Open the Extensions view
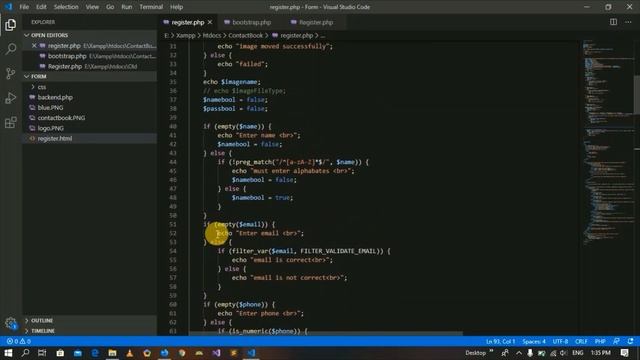This screenshot has height=360, width=640. (11, 122)
